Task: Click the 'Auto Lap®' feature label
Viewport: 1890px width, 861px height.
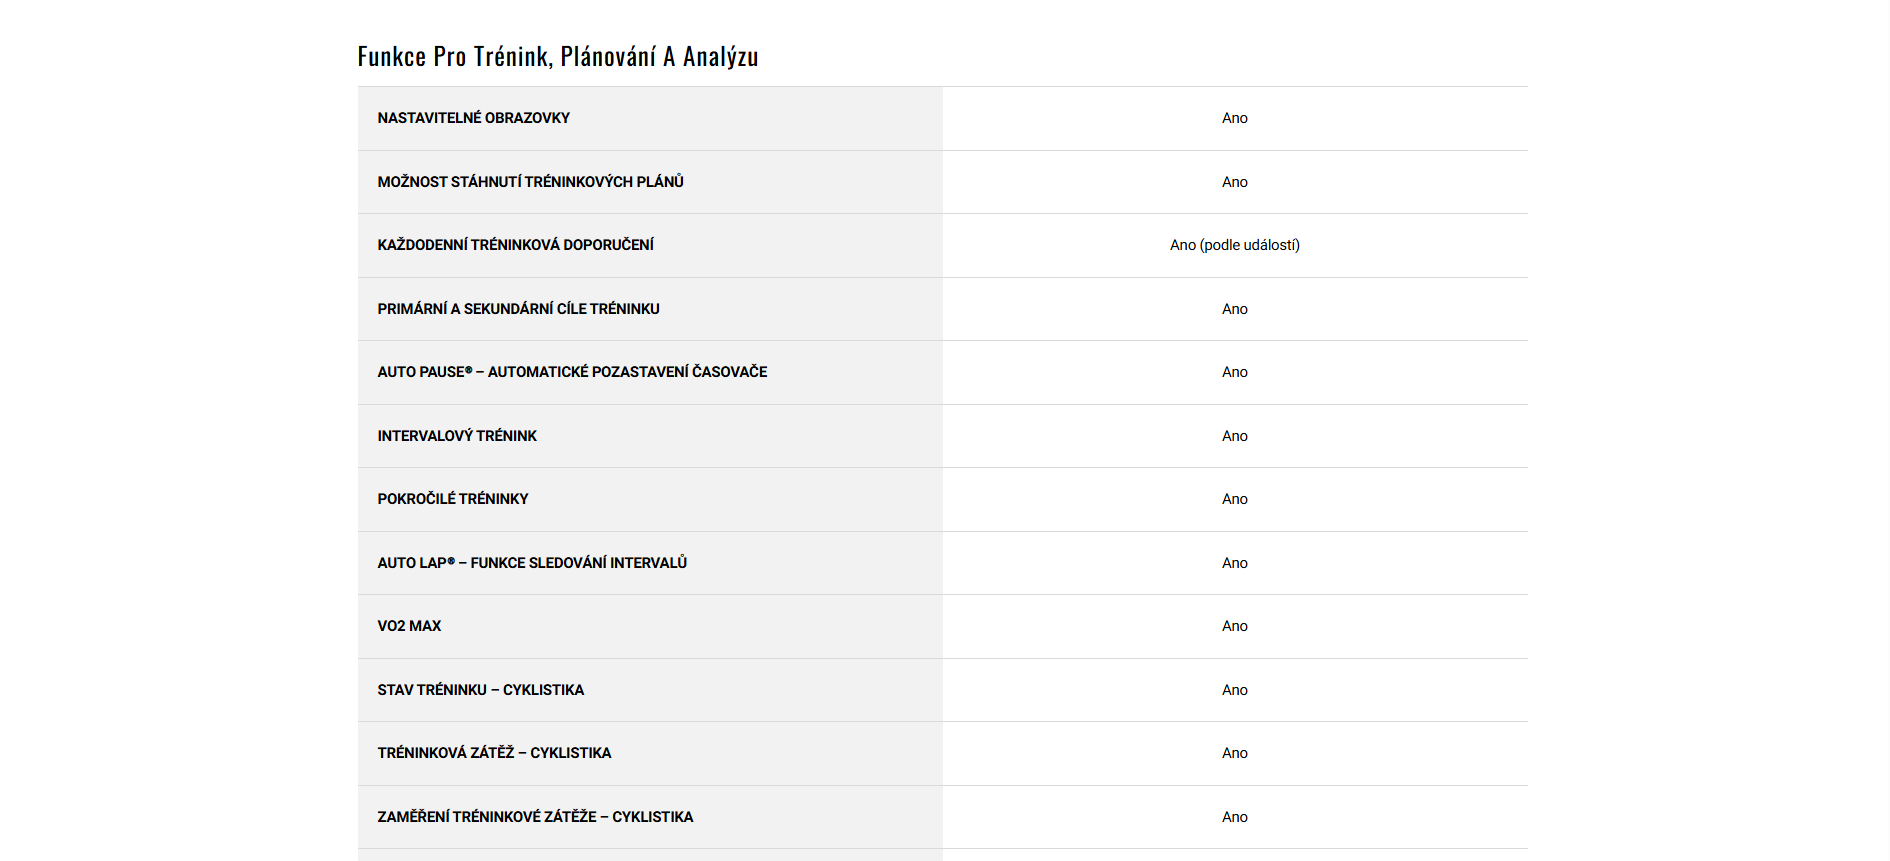Action: [532, 563]
